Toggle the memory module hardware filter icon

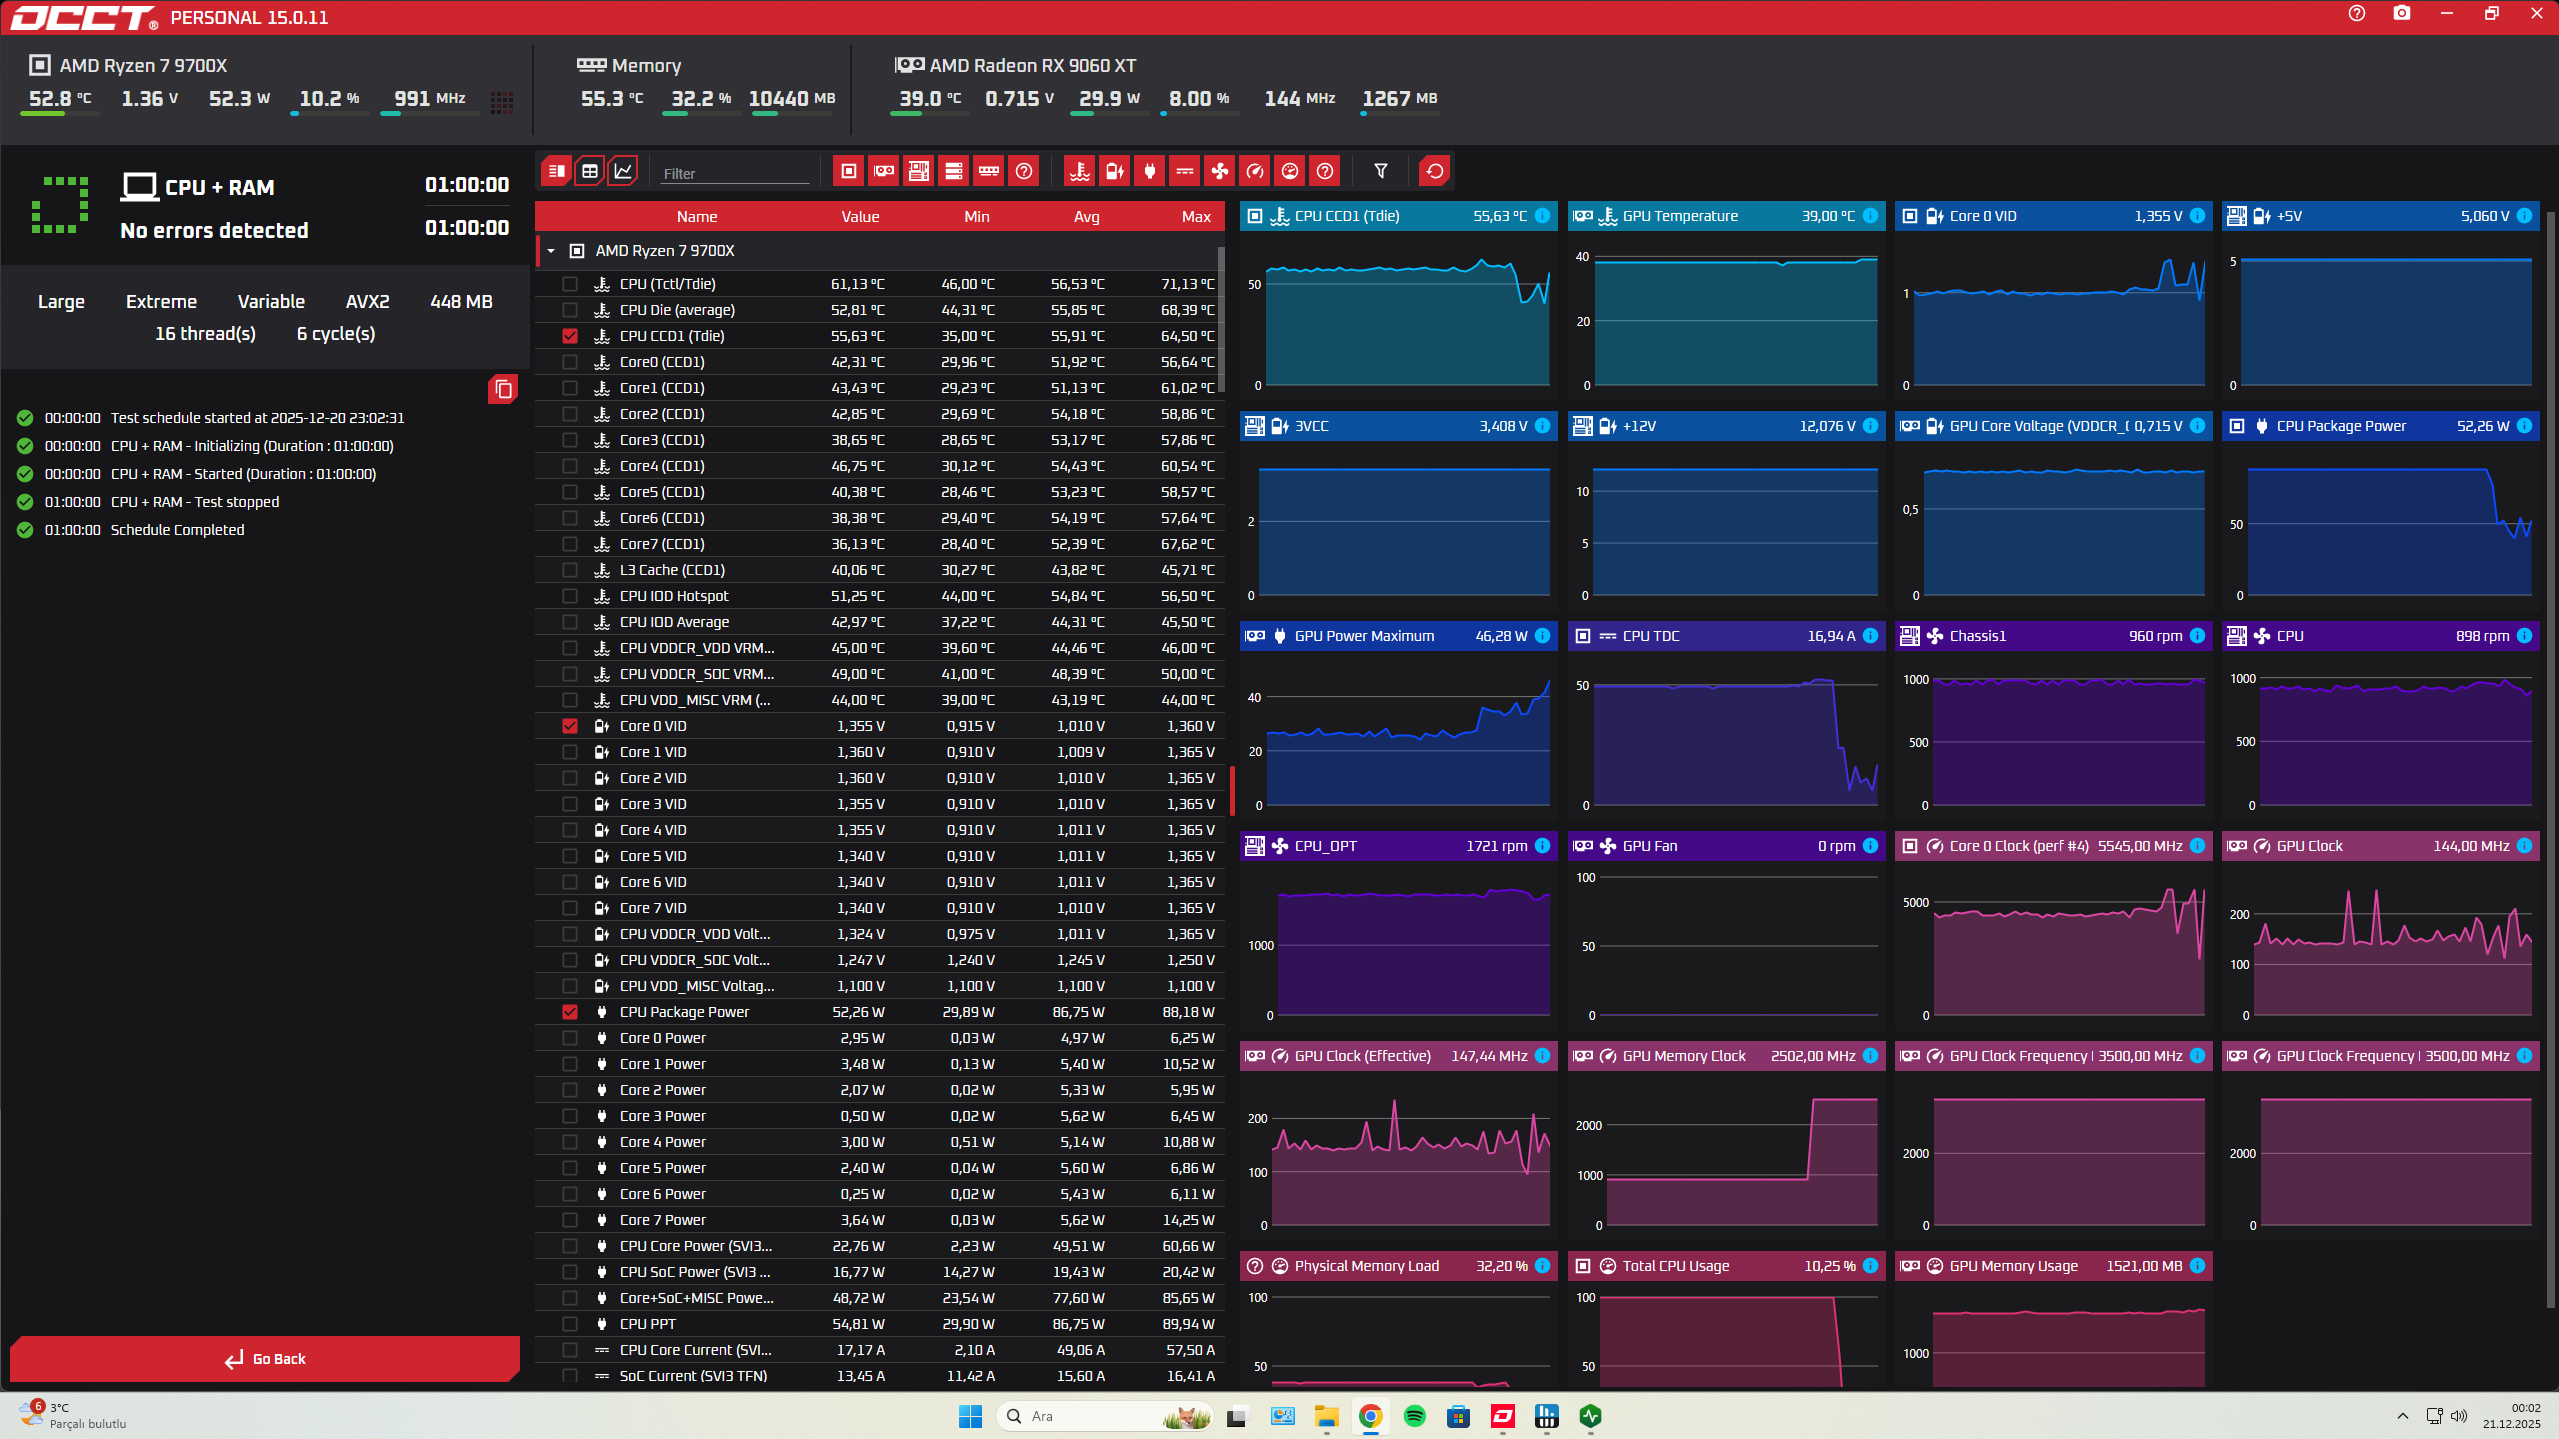988,171
